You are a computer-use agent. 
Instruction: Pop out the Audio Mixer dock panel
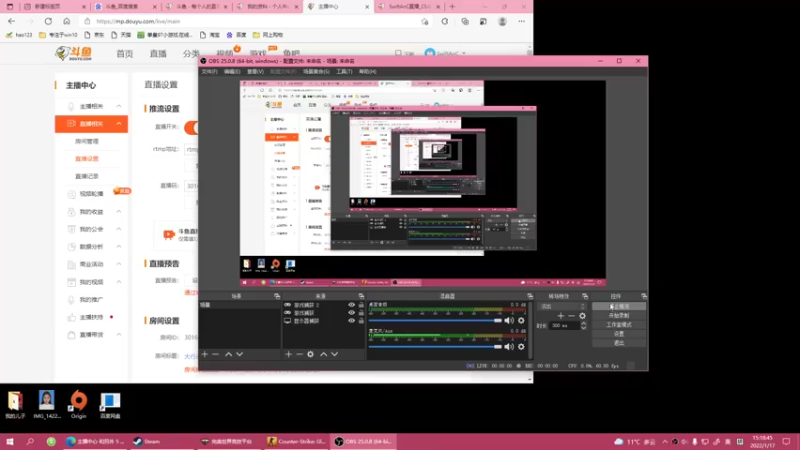click(530, 296)
